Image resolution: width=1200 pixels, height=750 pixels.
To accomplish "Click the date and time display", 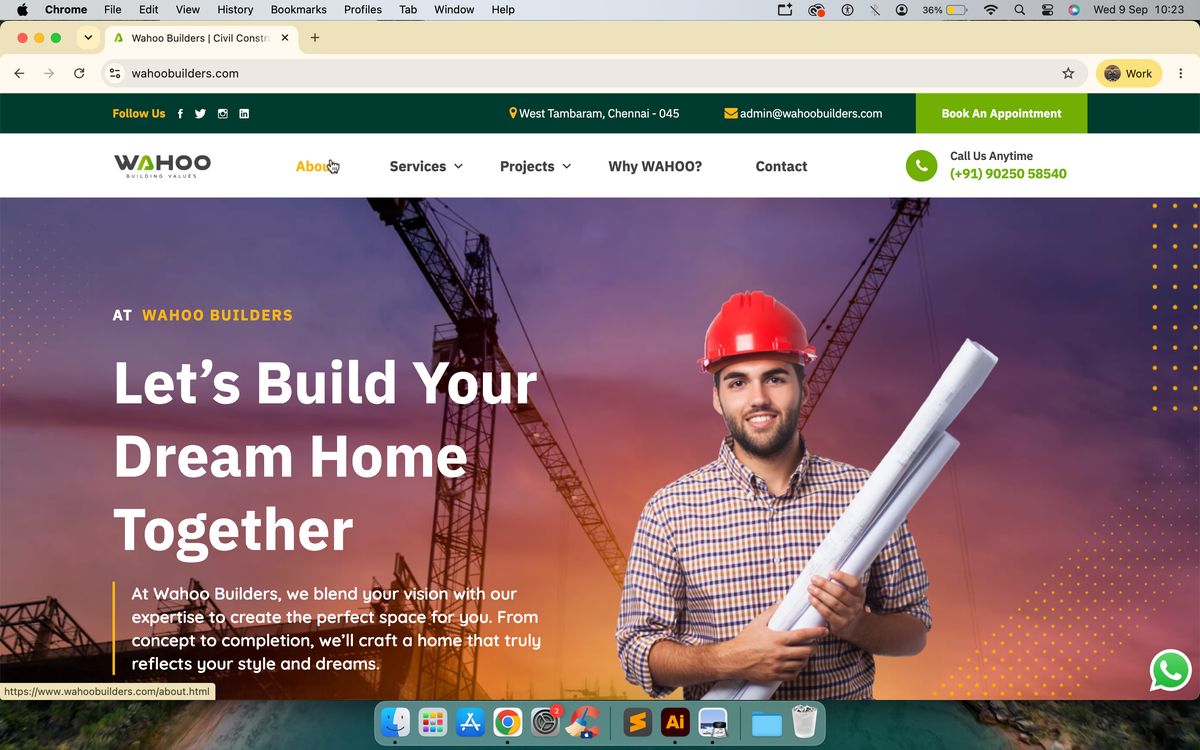I will click(1138, 9).
